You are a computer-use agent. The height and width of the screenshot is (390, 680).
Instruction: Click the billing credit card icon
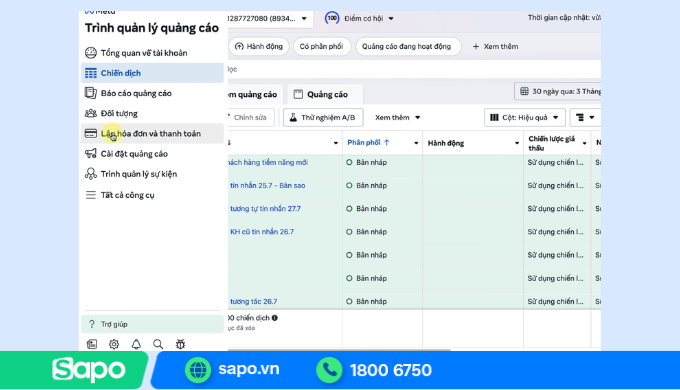click(91, 134)
